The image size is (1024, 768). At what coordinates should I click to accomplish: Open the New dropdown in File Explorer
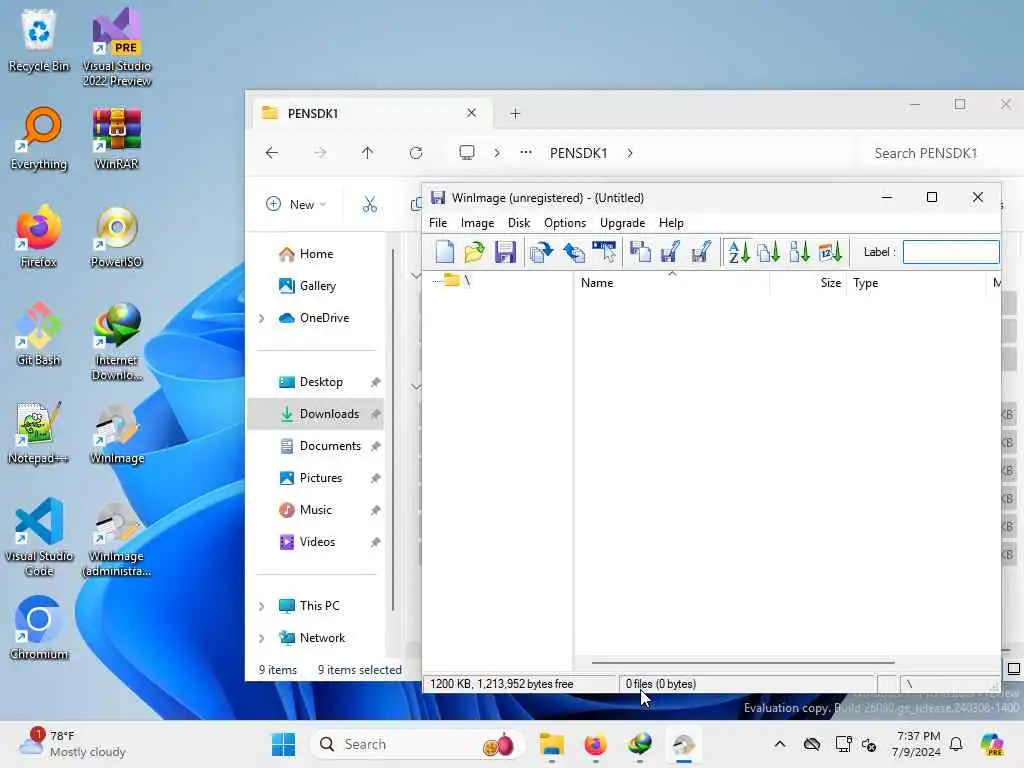point(296,204)
